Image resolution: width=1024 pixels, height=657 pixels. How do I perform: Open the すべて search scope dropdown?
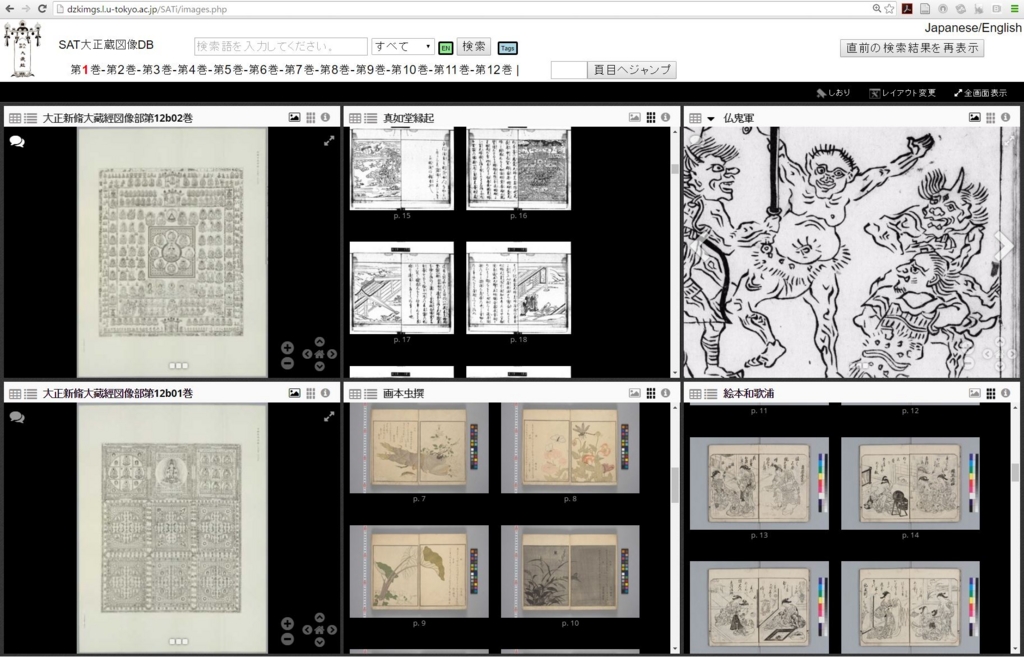(402, 46)
